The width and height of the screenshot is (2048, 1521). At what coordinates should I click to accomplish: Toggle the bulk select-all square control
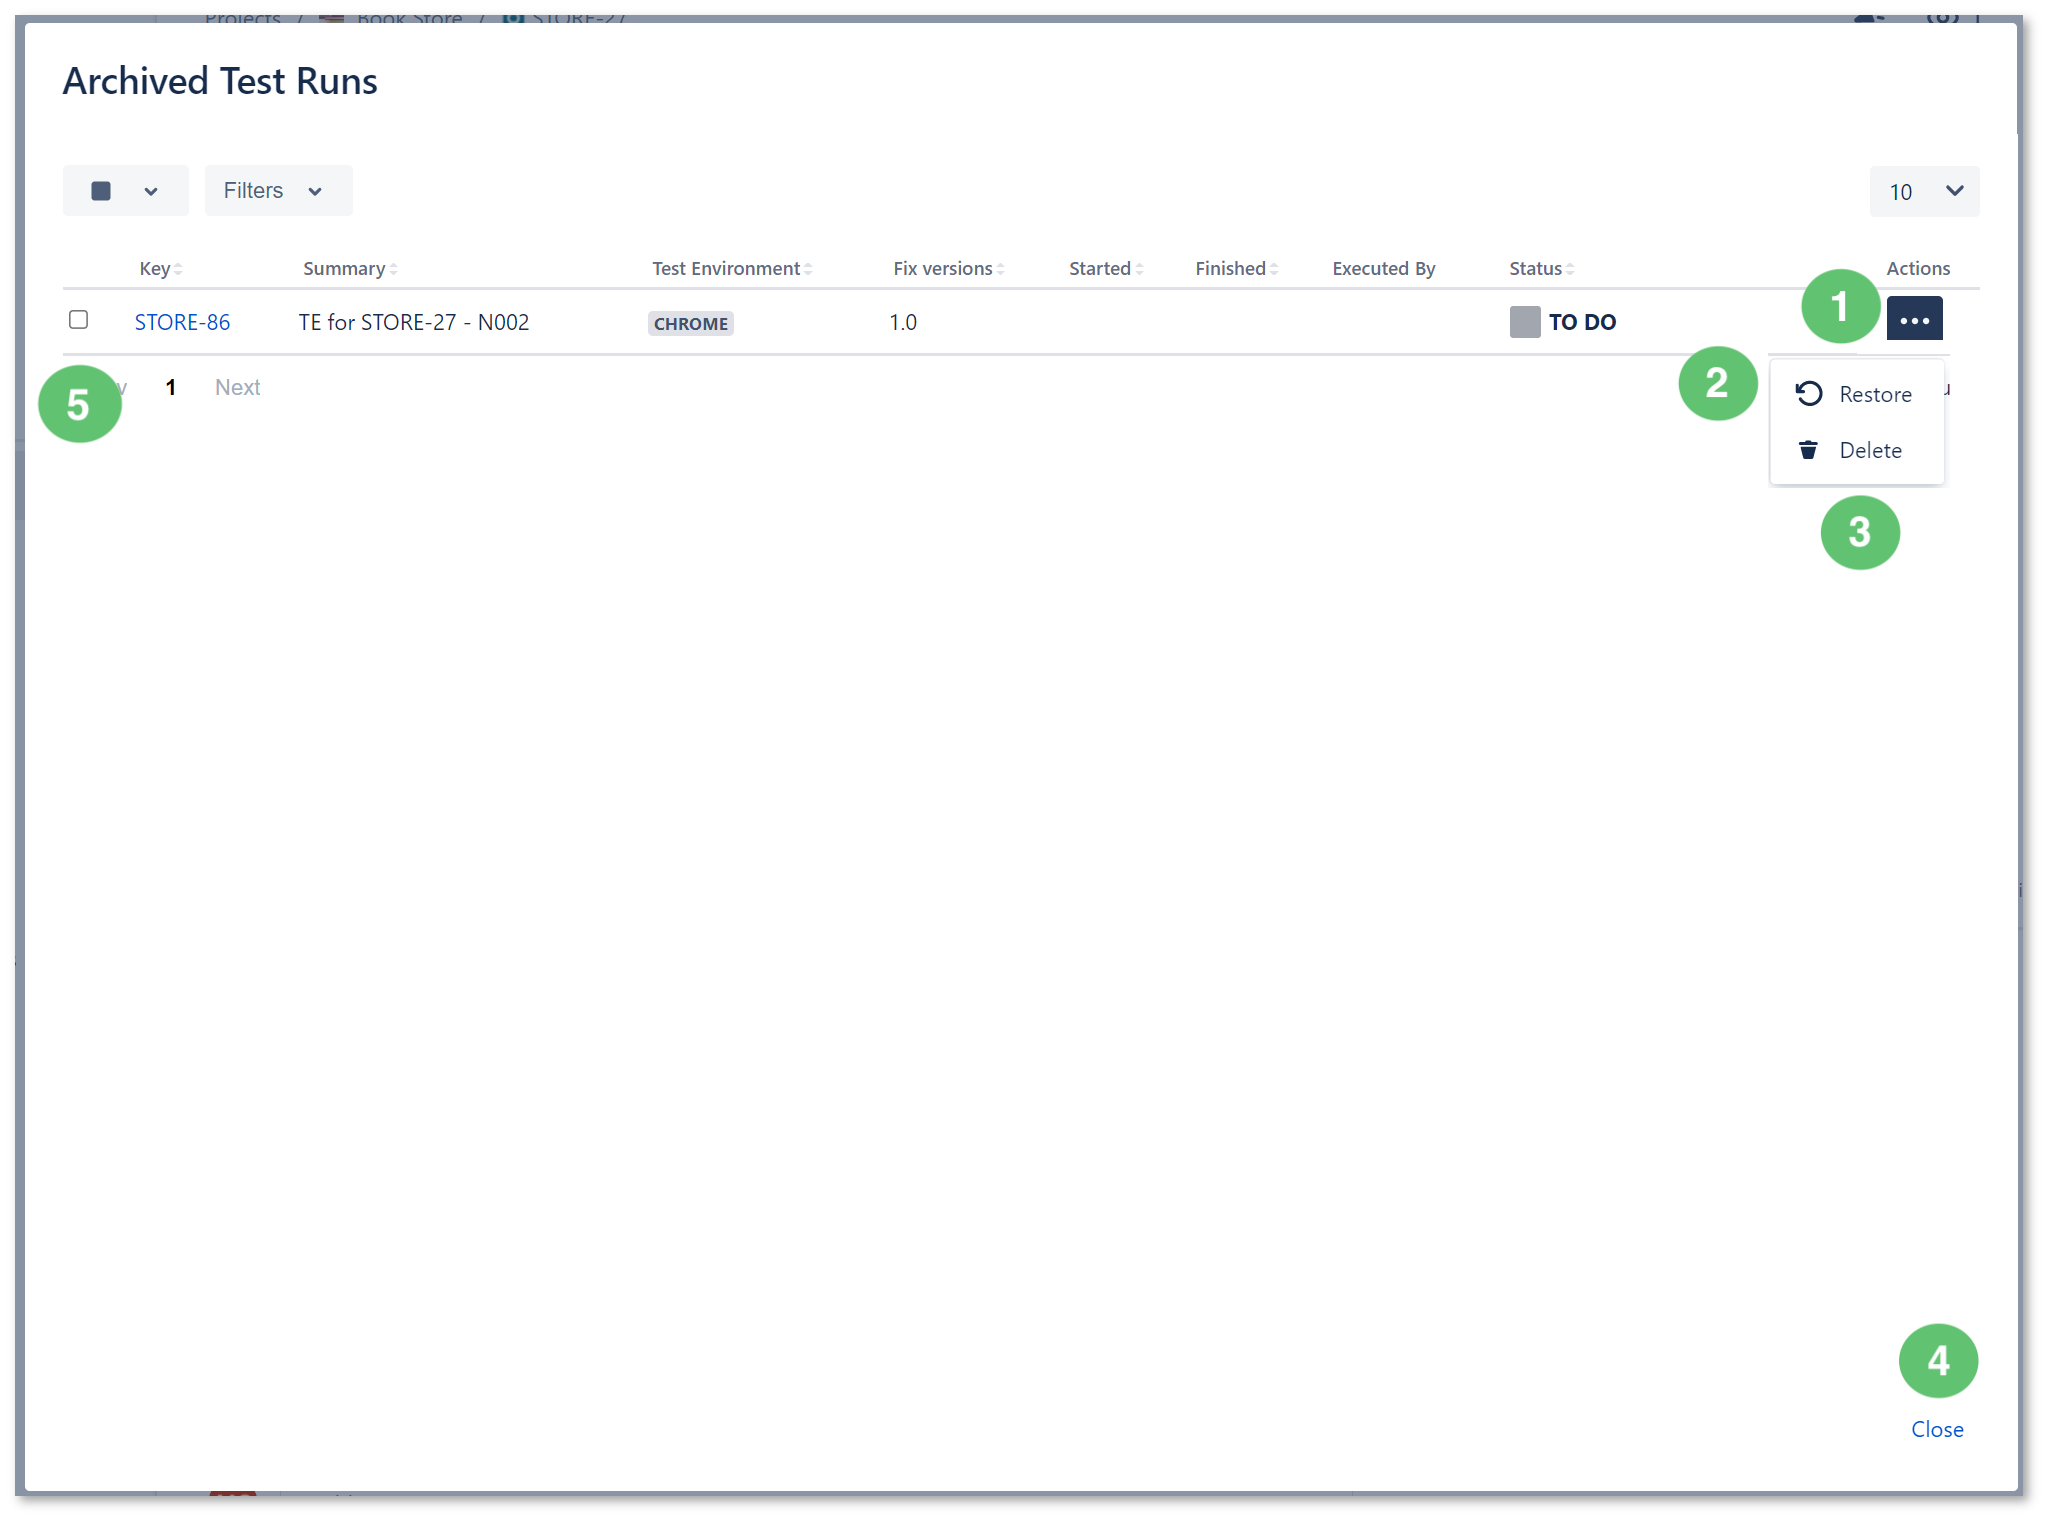101,191
